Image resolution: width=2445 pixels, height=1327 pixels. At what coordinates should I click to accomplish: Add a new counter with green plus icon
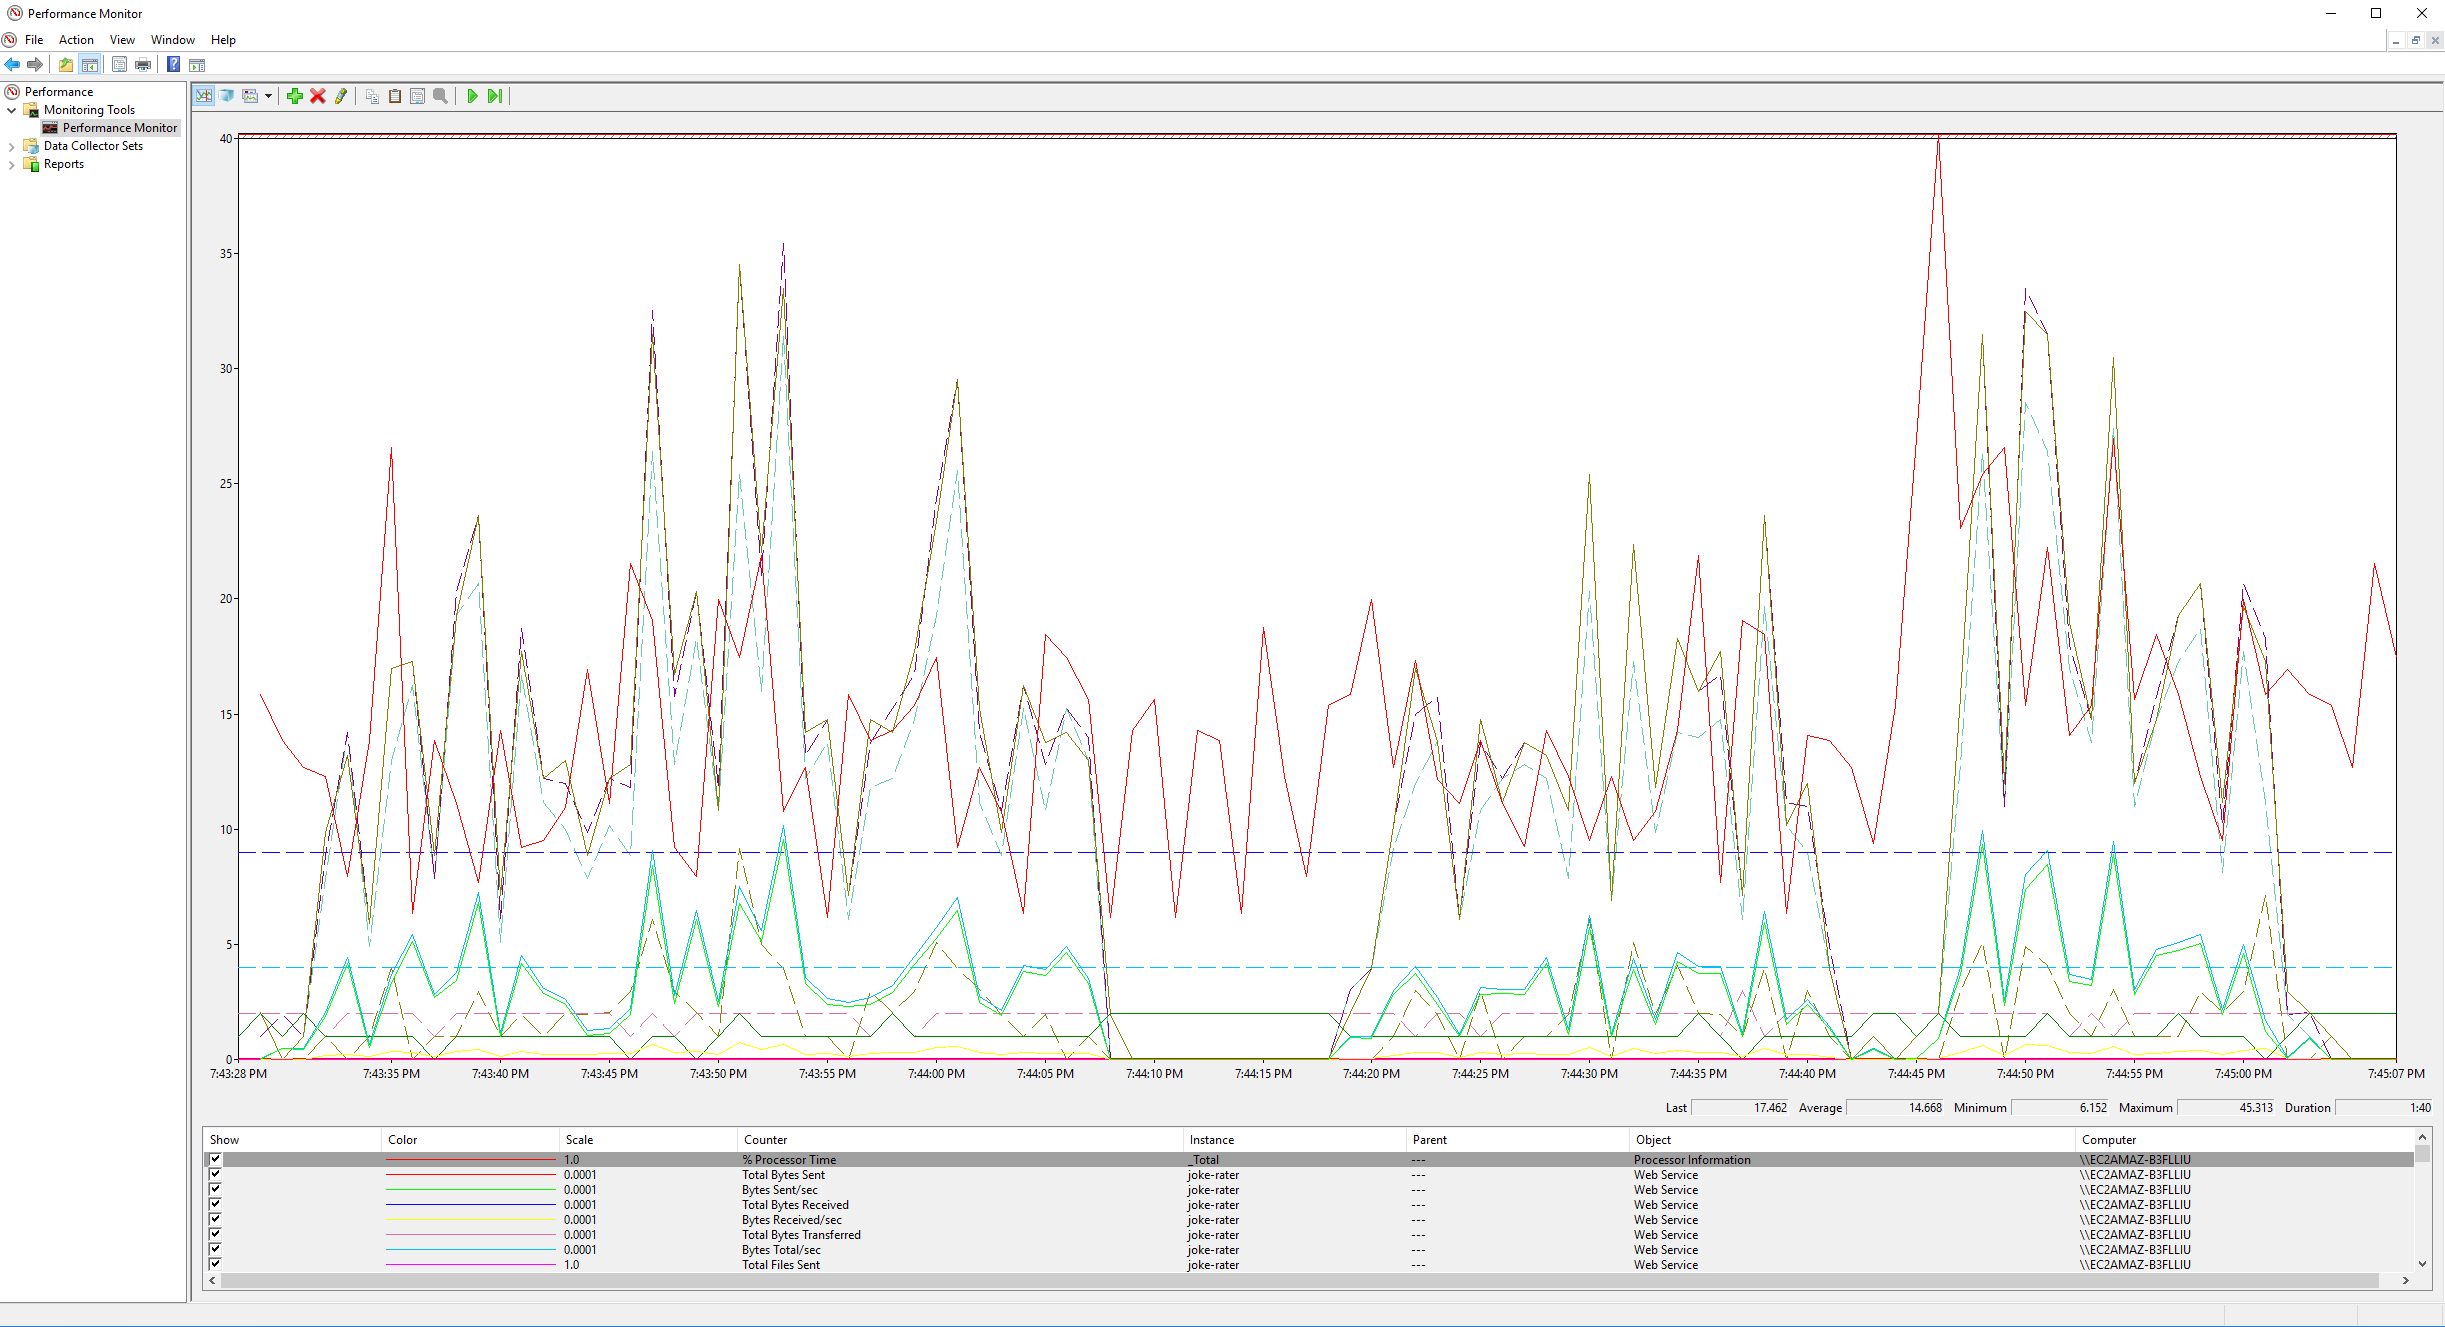pos(295,96)
